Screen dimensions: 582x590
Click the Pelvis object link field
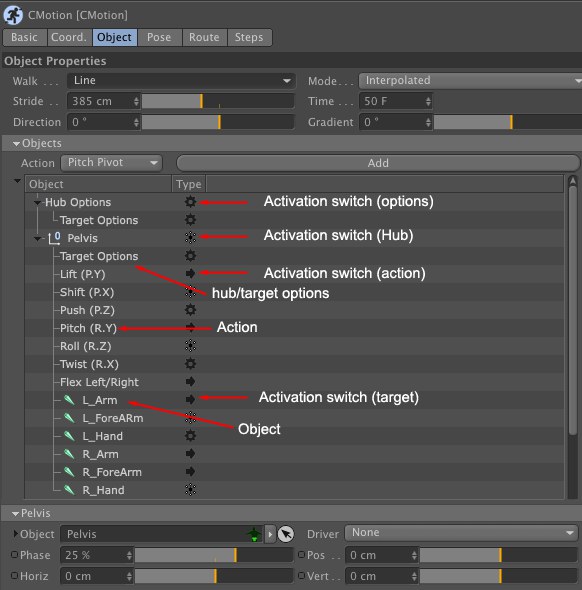coord(162,534)
